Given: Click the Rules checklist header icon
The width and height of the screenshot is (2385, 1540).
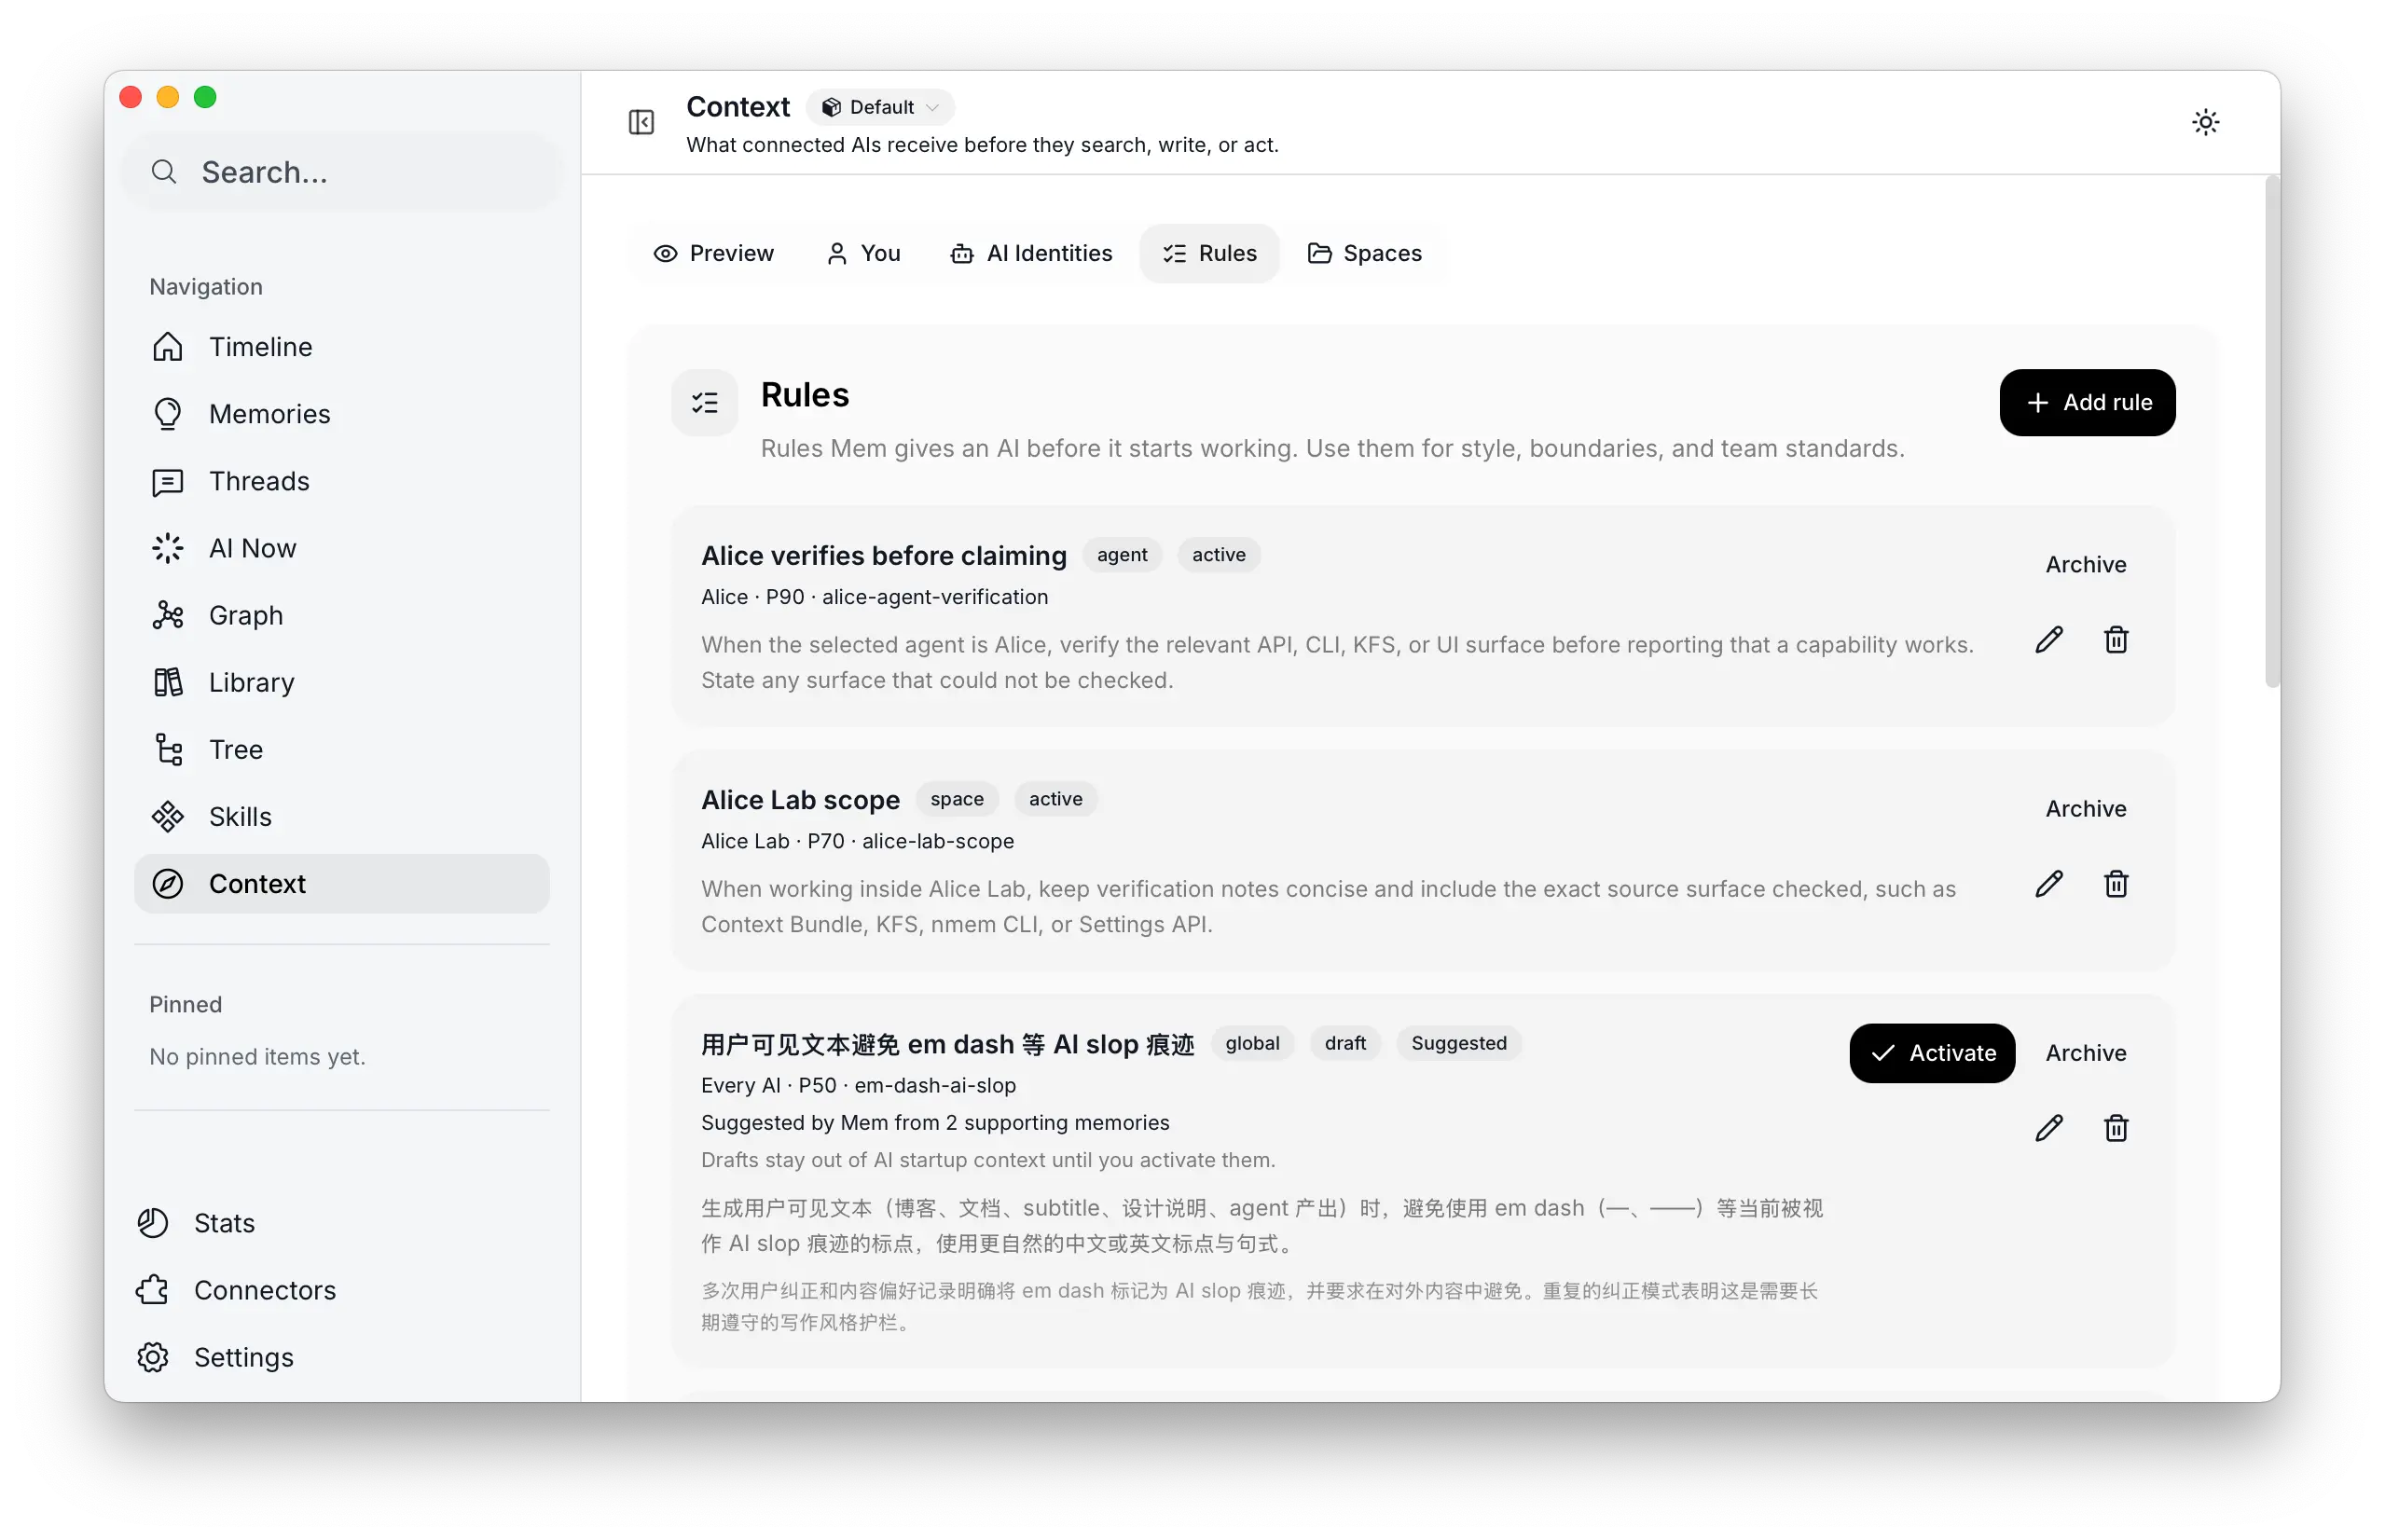Looking at the screenshot, I should pyautogui.click(x=705, y=403).
